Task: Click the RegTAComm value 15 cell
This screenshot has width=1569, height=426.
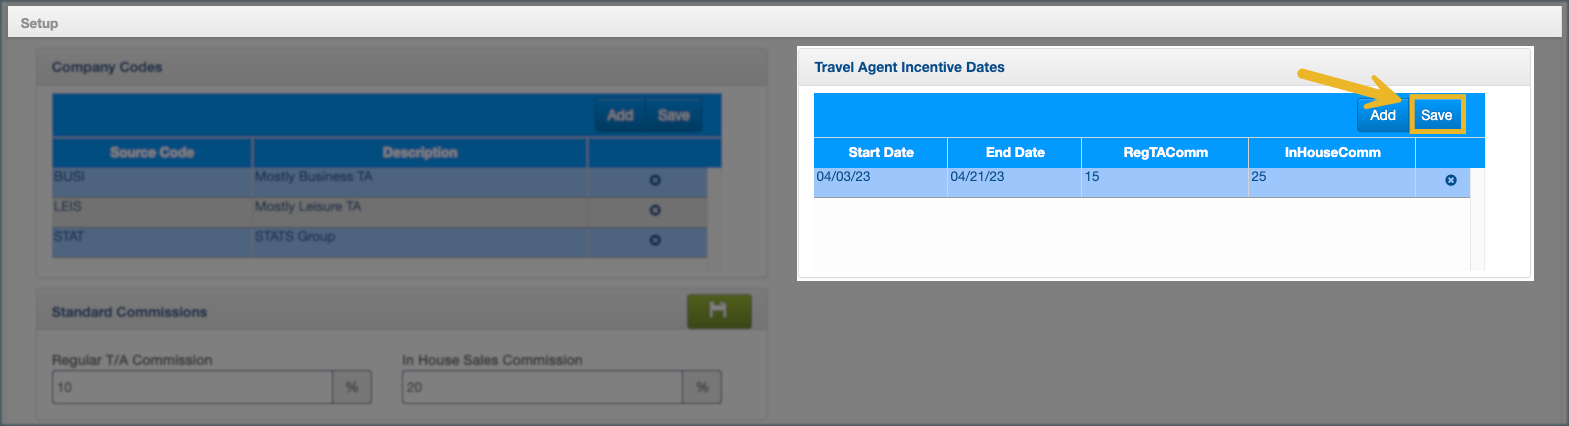Action: pyautogui.click(x=1164, y=181)
